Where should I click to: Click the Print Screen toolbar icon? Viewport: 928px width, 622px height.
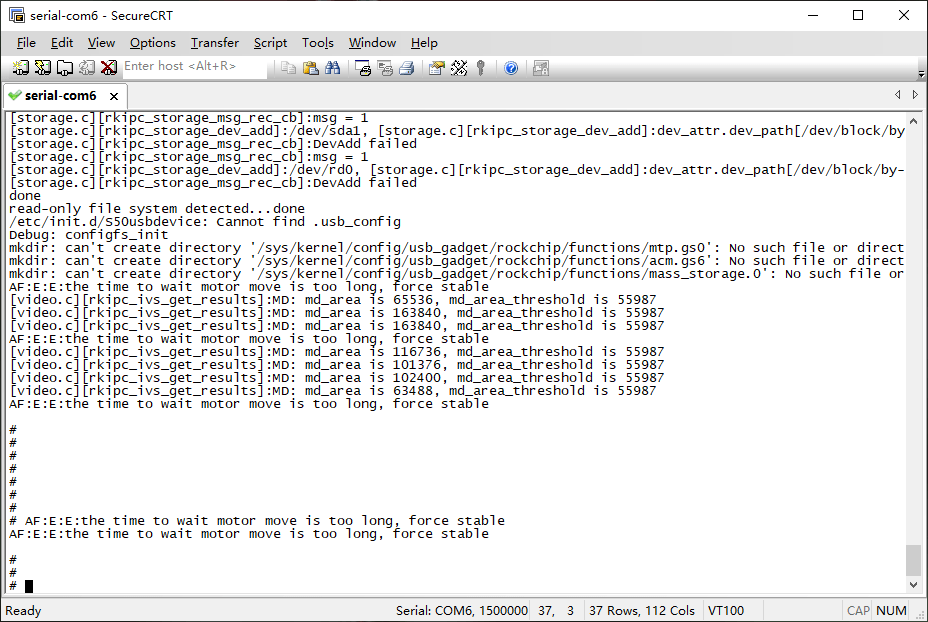[363, 68]
